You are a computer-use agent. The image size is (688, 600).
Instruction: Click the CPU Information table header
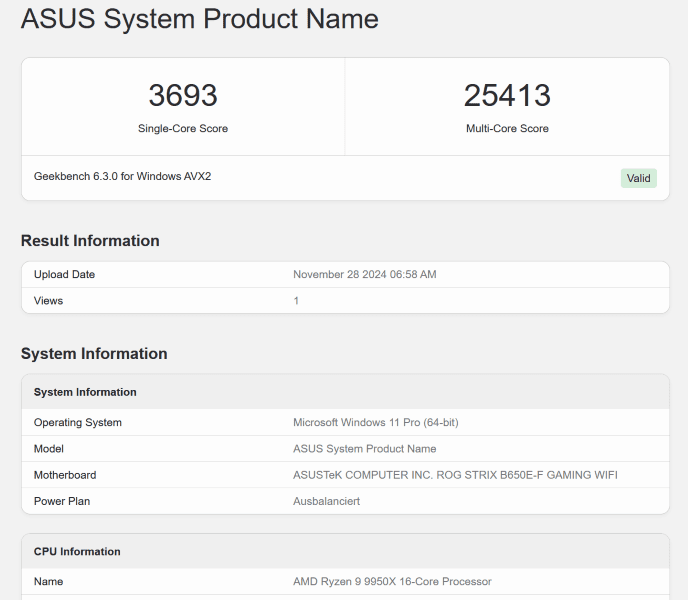pyautogui.click(x=77, y=552)
